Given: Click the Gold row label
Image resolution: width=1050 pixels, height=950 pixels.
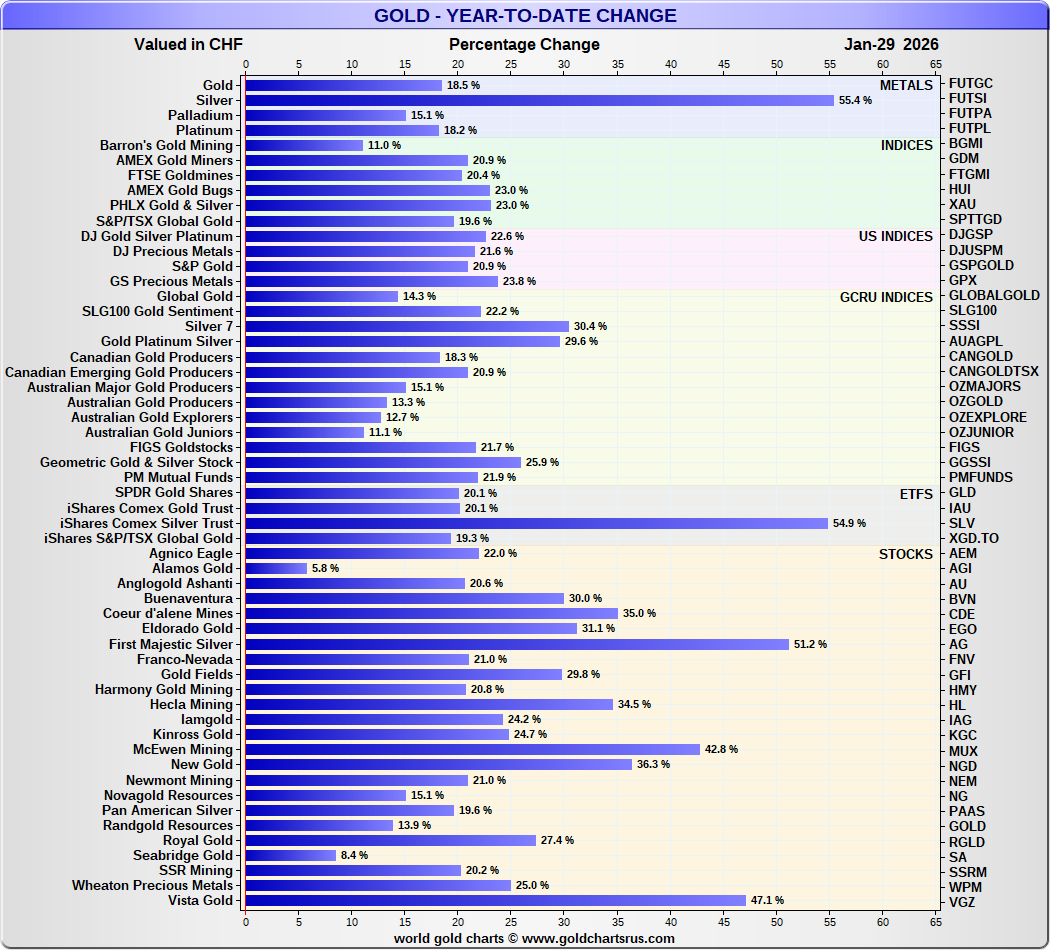Looking at the screenshot, I should [218, 85].
